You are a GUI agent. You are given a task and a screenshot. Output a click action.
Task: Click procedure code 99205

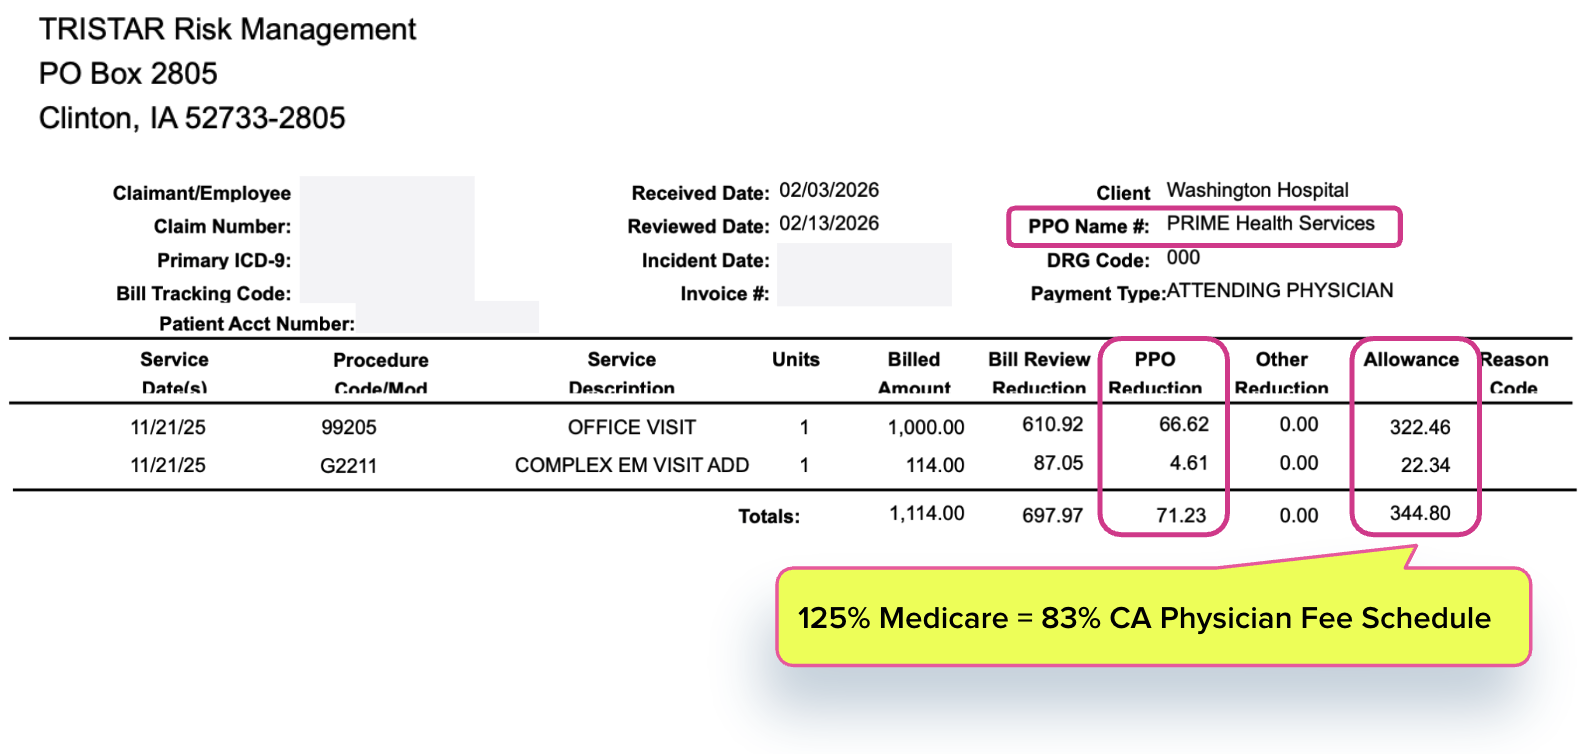tap(349, 428)
